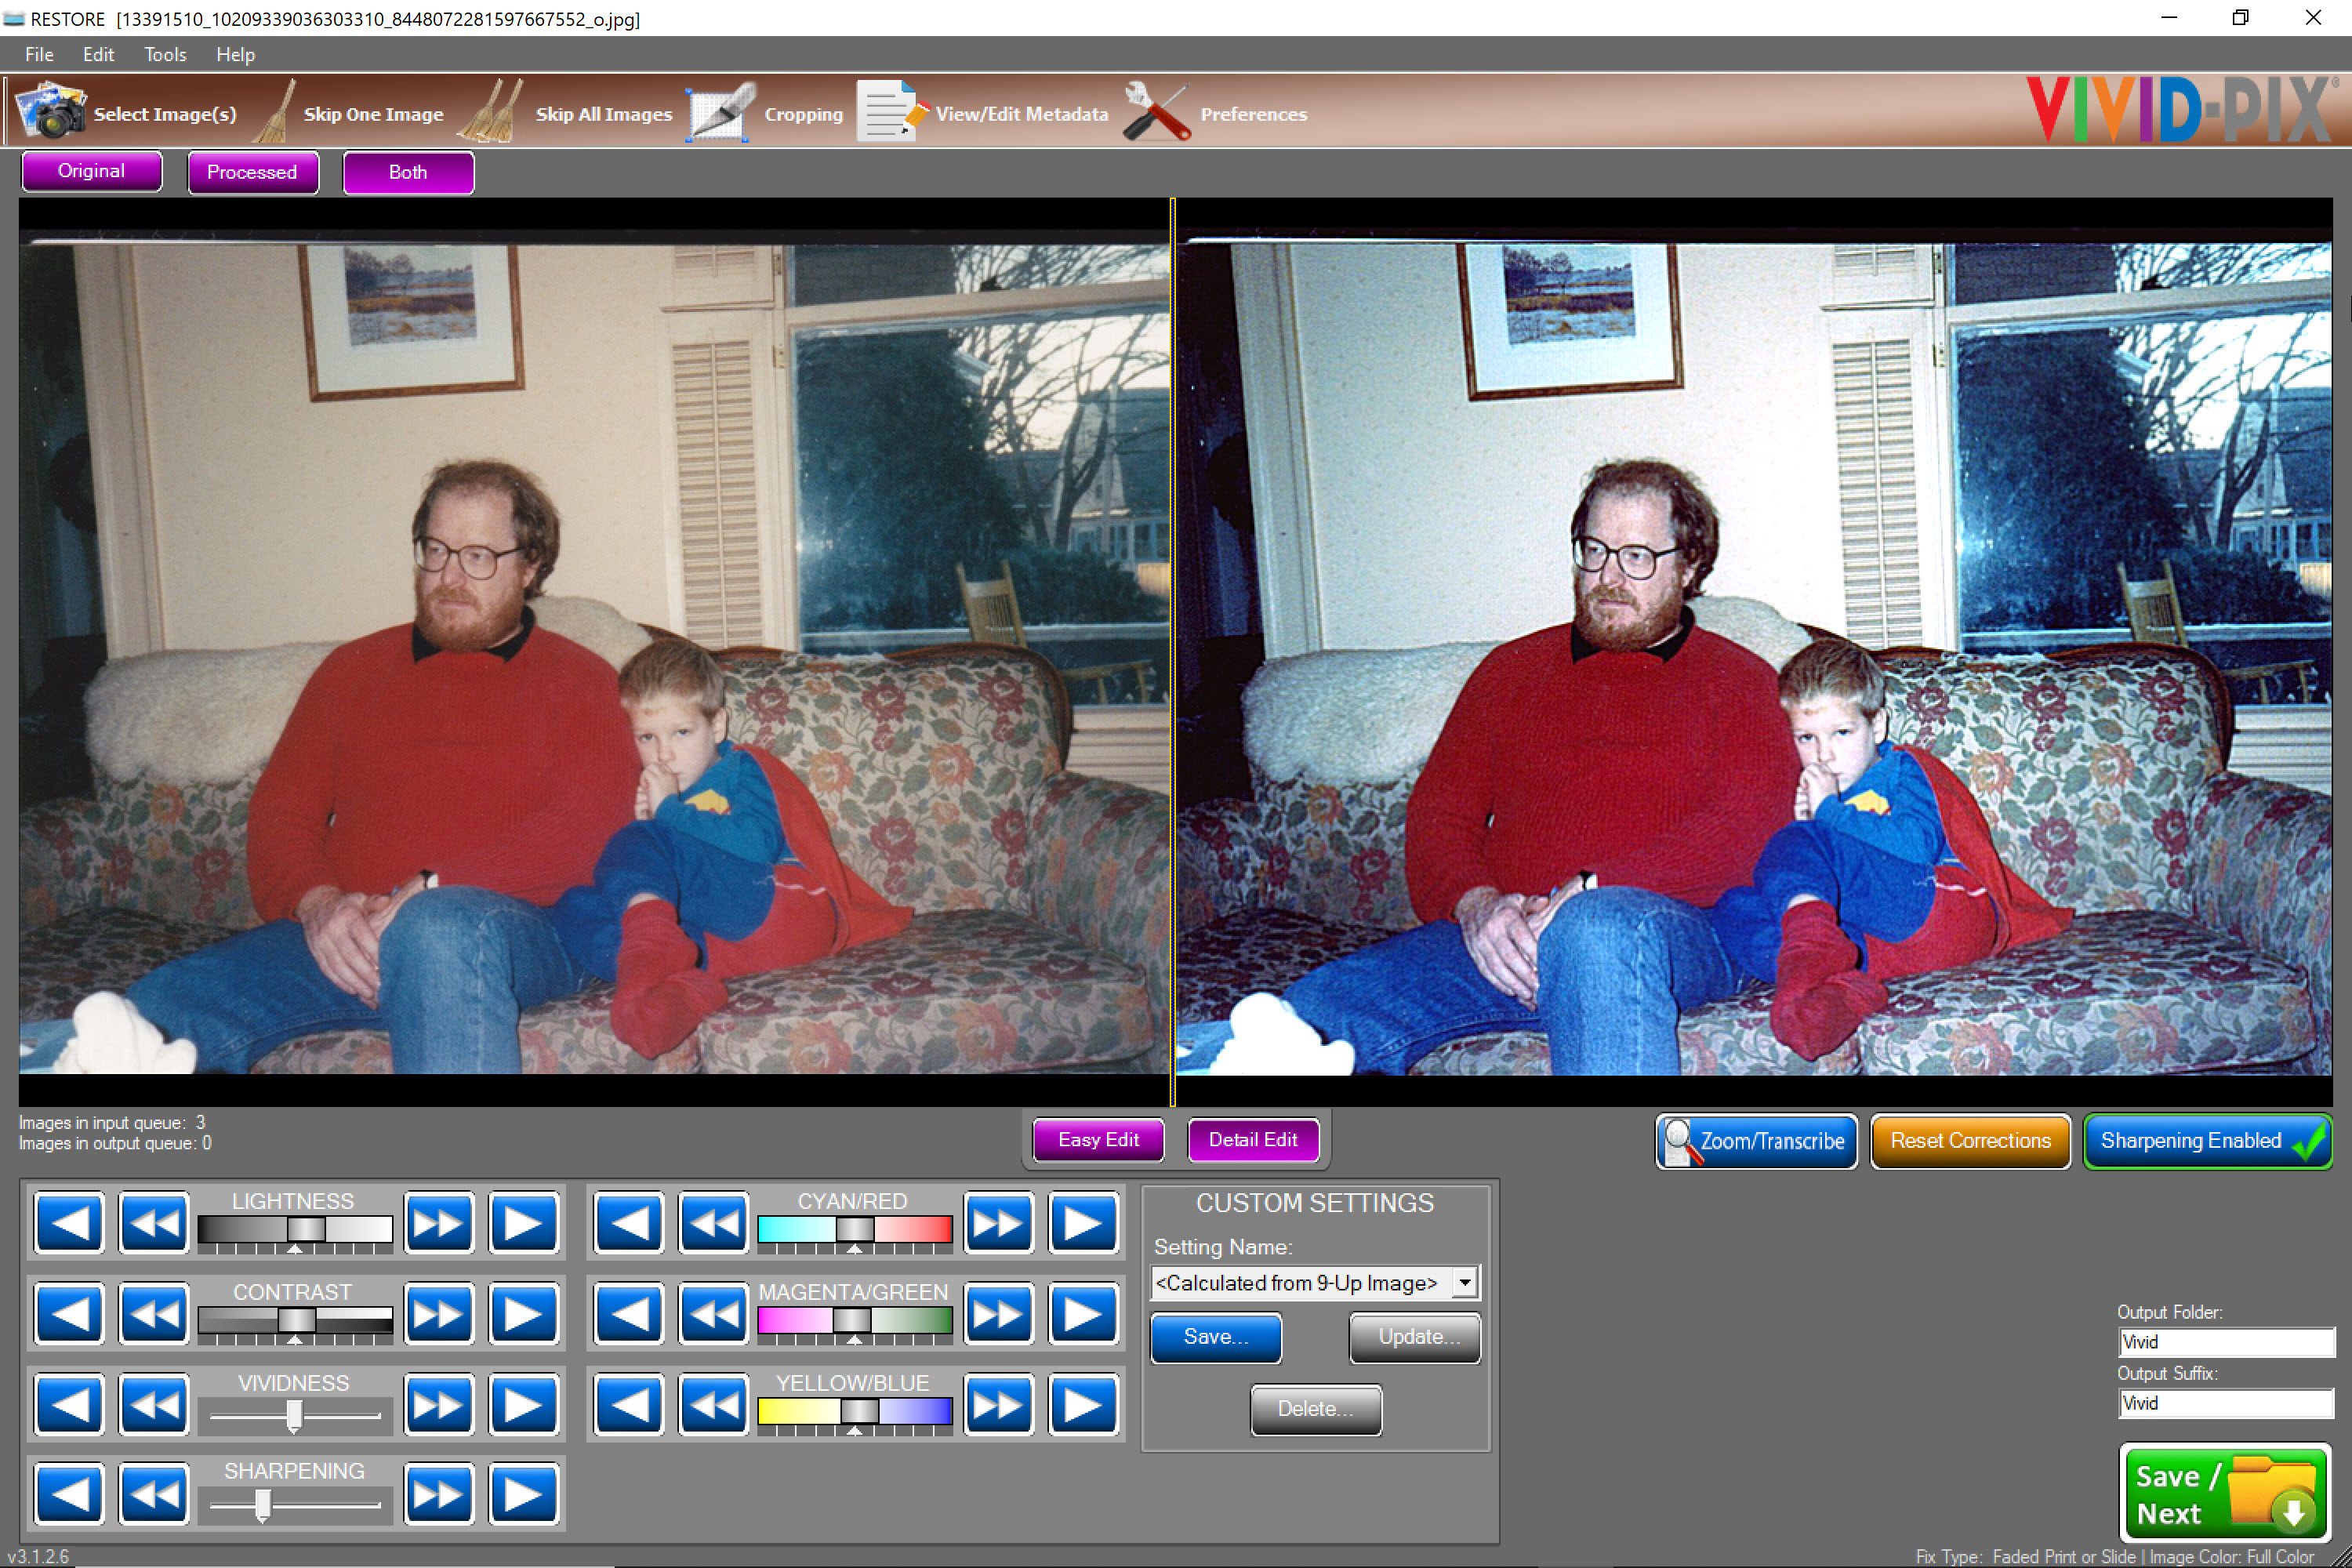The height and width of the screenshot is (1568, 2352).
Task: Increase Sharpening by single-arrow step
Action: (524, 1494)
